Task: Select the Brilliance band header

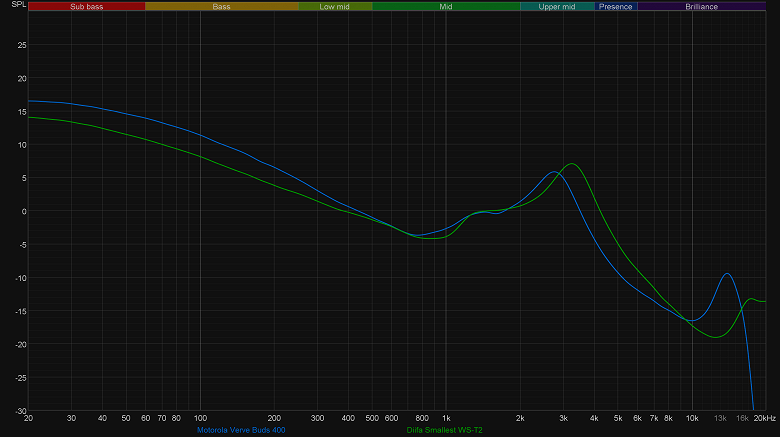Action: coord(701,6)
